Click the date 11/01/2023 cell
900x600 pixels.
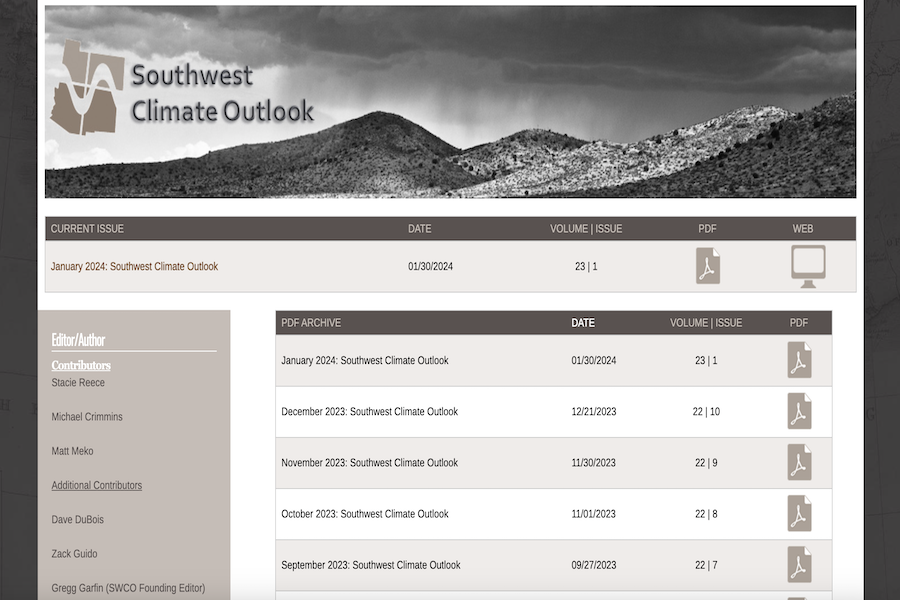click(x=593, y=514)
